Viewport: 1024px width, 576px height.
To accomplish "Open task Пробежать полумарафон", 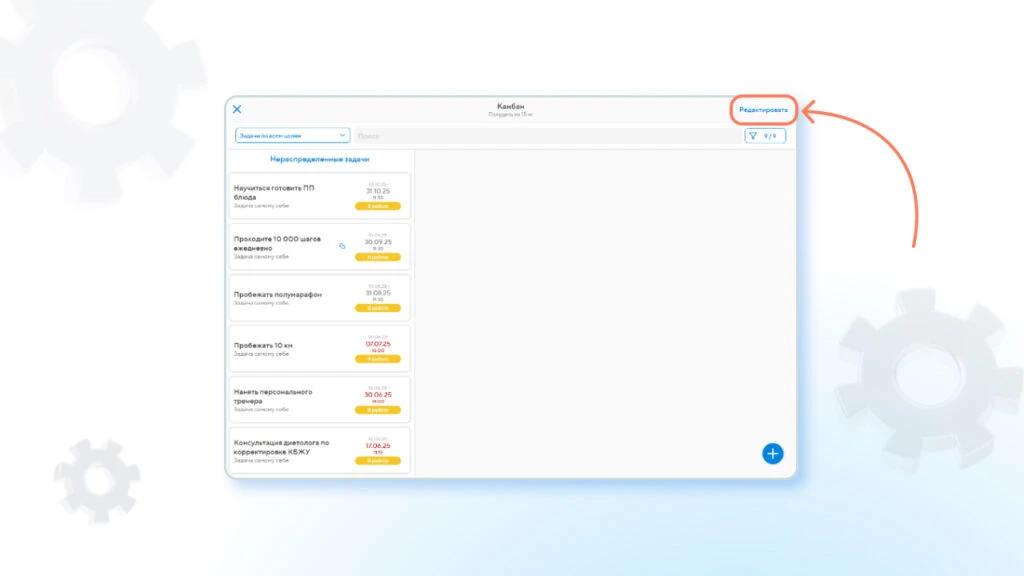I will click(x=319, y=298).
